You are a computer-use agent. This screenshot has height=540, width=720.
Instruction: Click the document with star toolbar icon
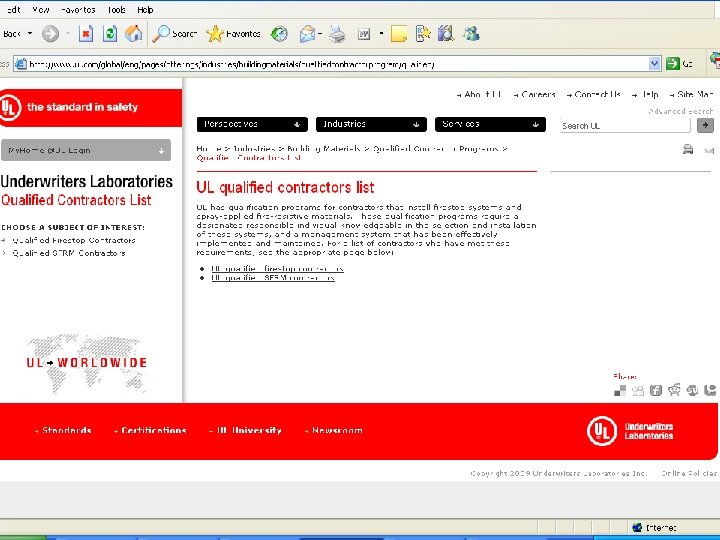coord(422,34)
